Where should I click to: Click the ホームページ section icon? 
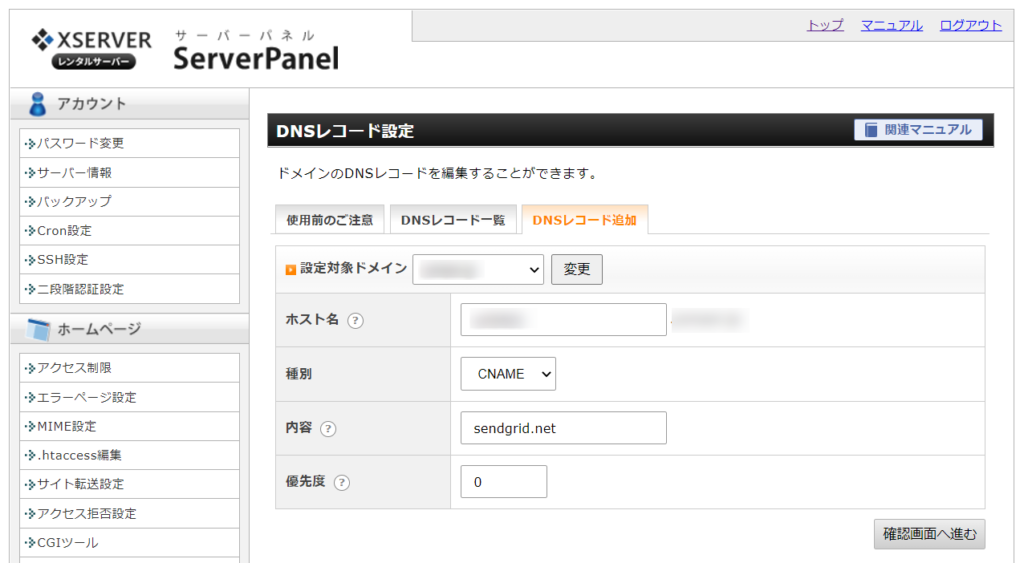tap(38, 329)
